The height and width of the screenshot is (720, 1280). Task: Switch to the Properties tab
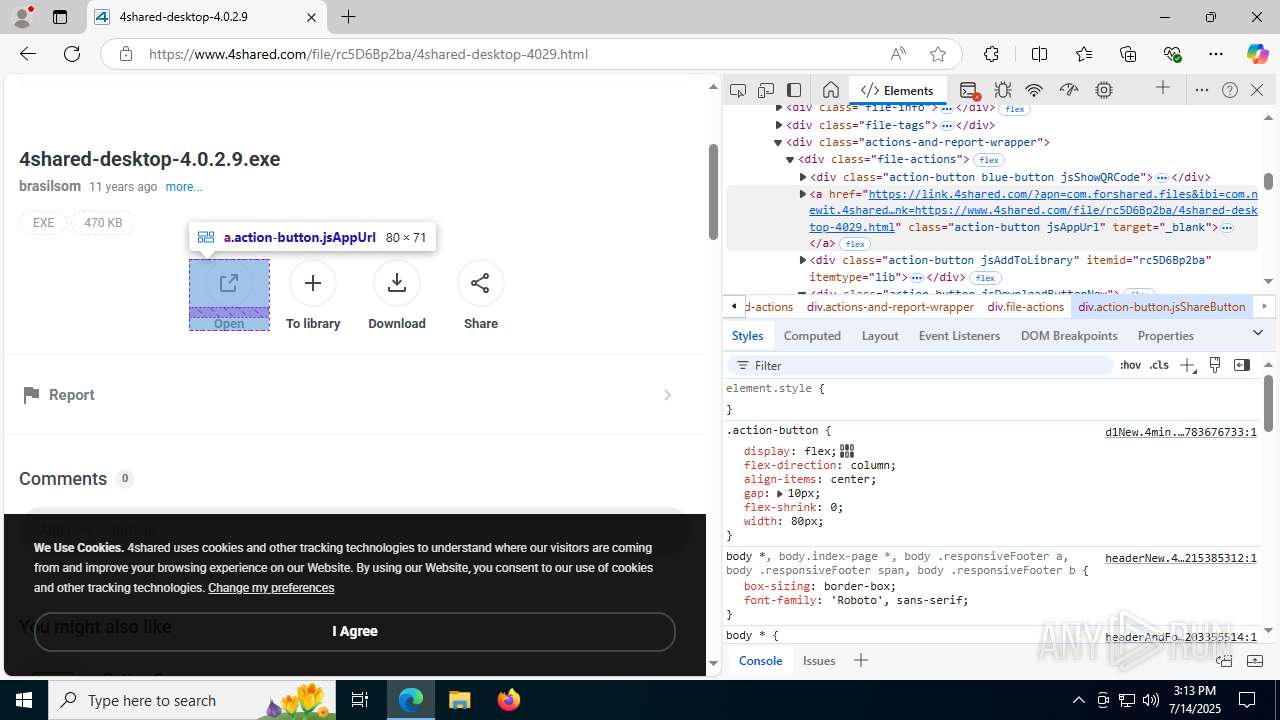coord(1166,336)
